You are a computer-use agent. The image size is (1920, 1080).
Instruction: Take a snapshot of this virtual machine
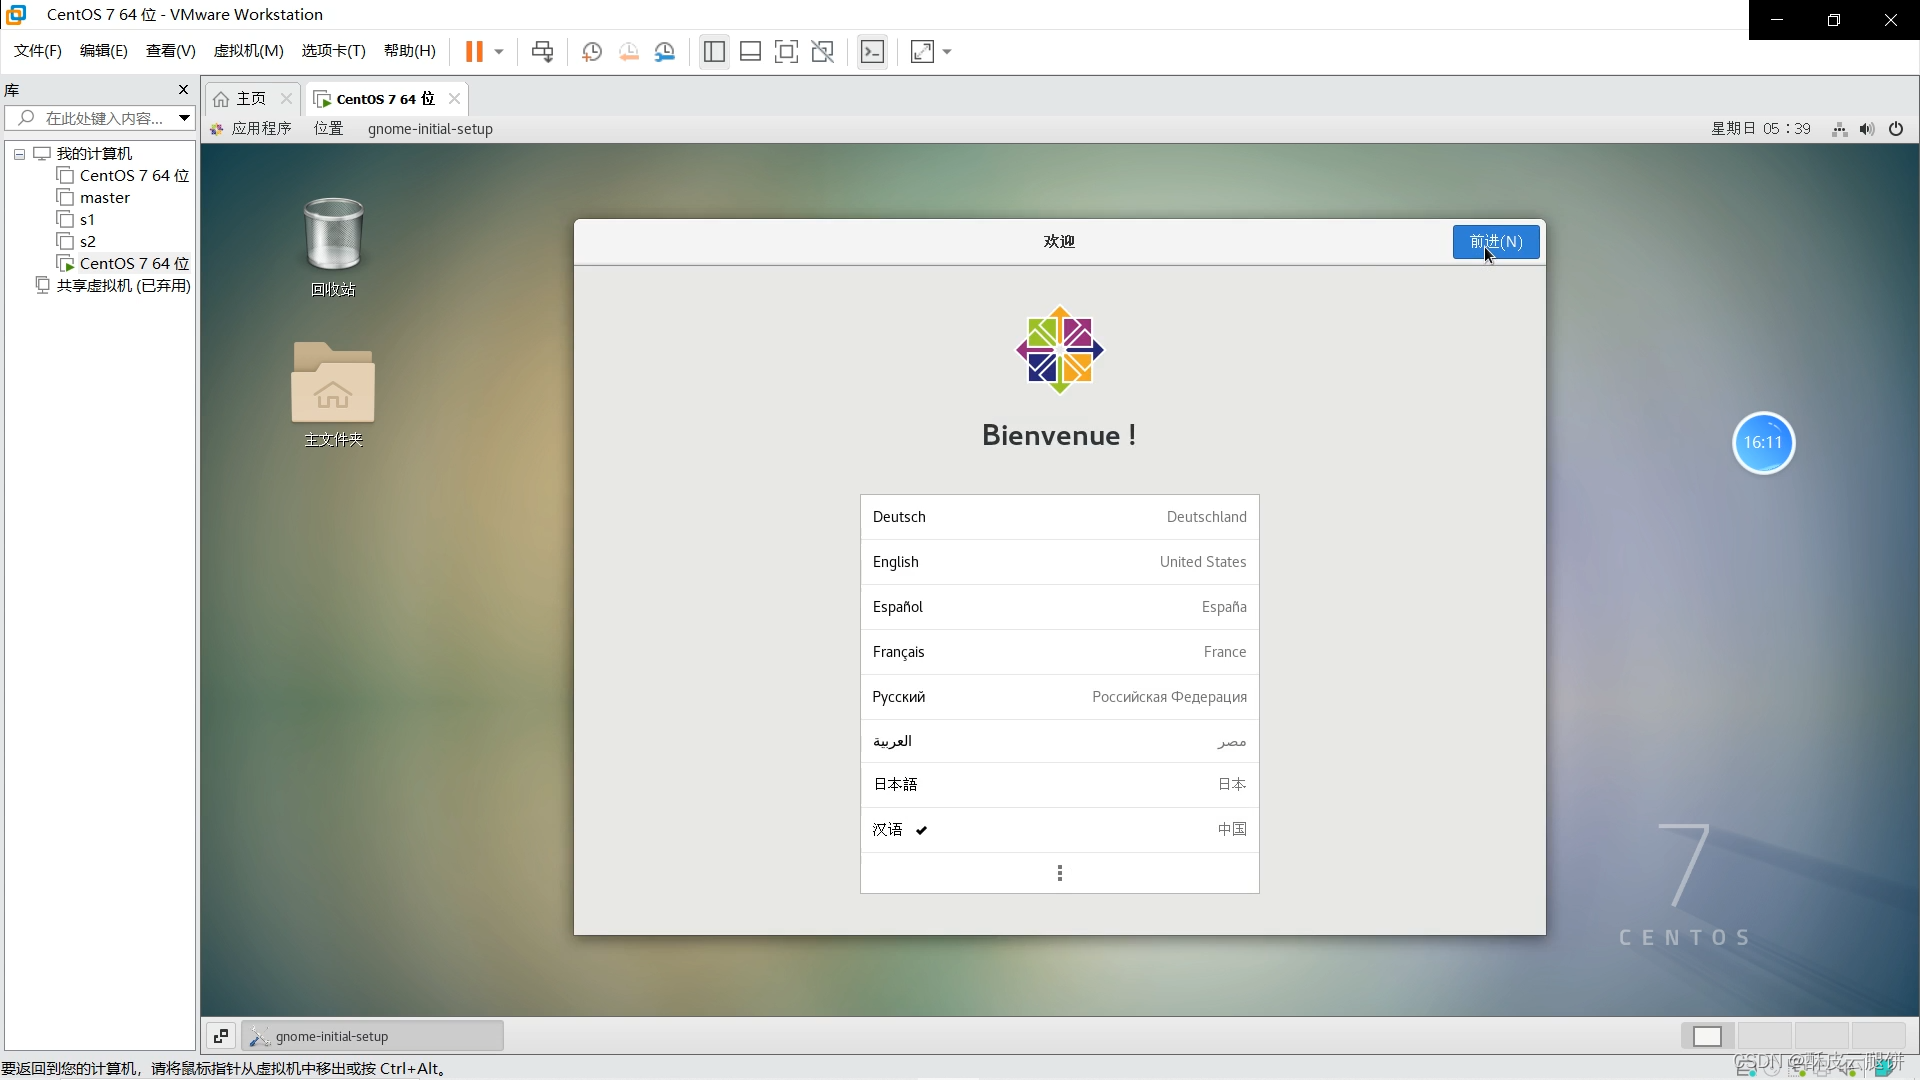point(592,52)
